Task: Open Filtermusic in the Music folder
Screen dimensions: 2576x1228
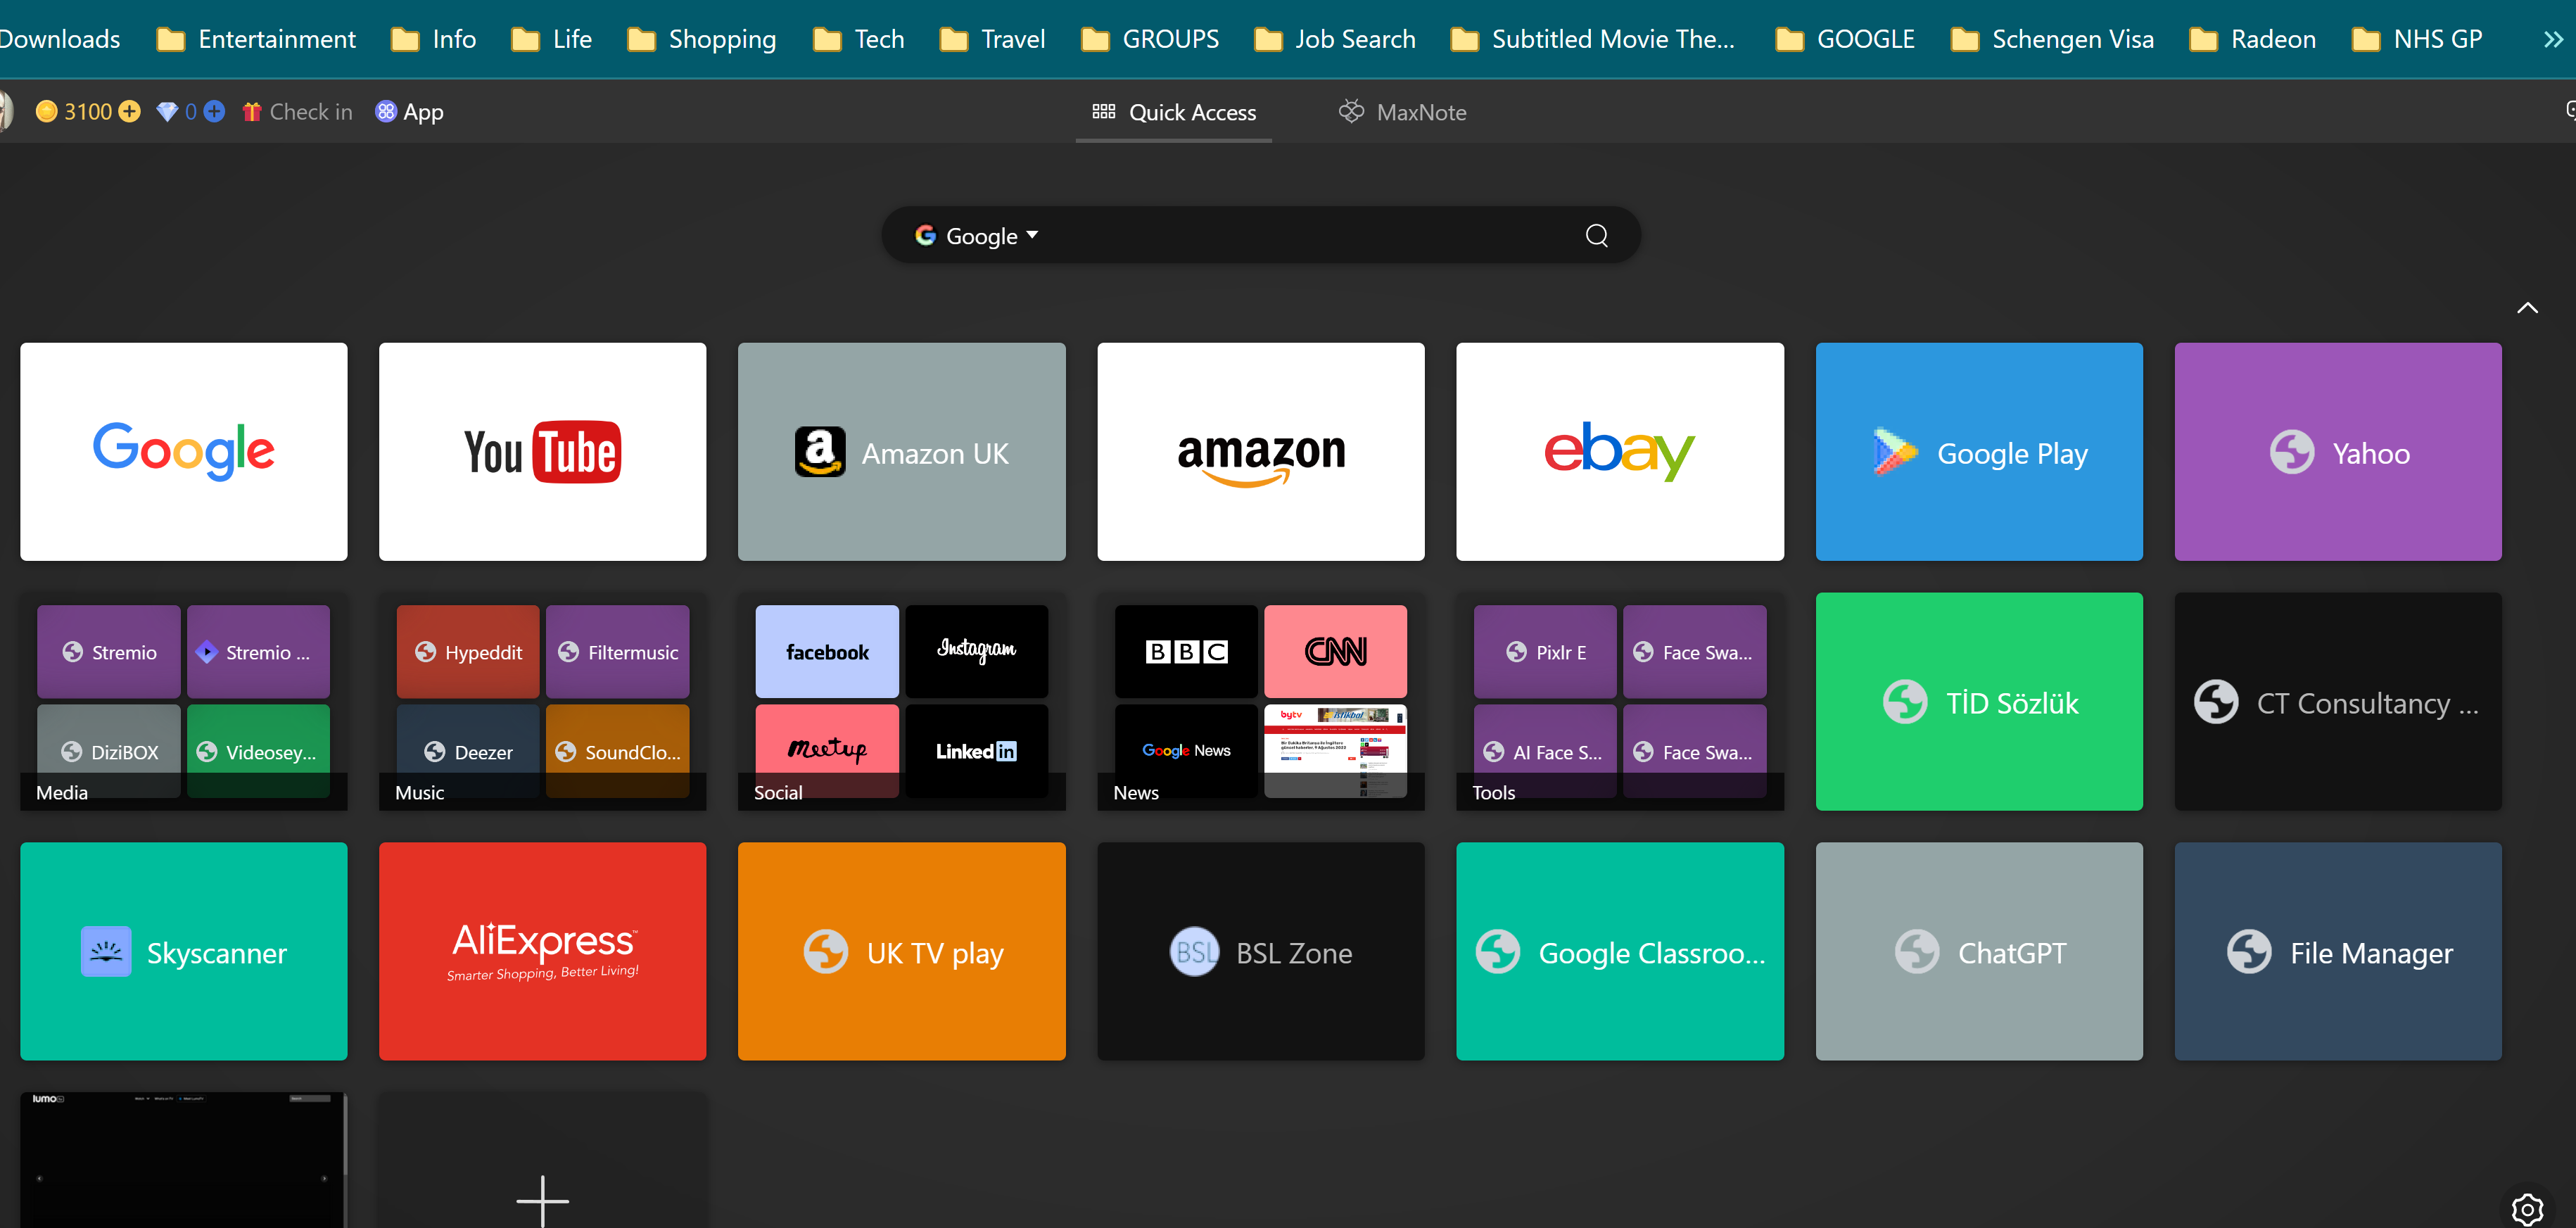Action: click(617, 651)
